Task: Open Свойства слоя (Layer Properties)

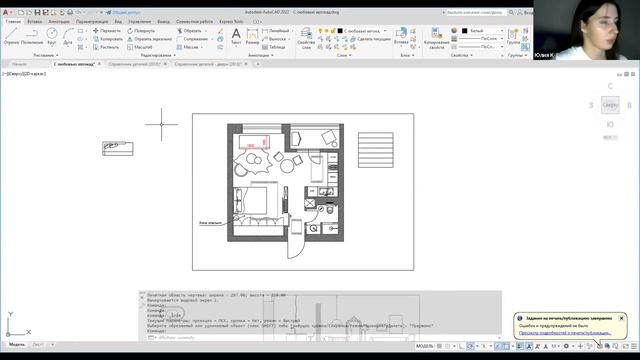Action: (306, 38)
